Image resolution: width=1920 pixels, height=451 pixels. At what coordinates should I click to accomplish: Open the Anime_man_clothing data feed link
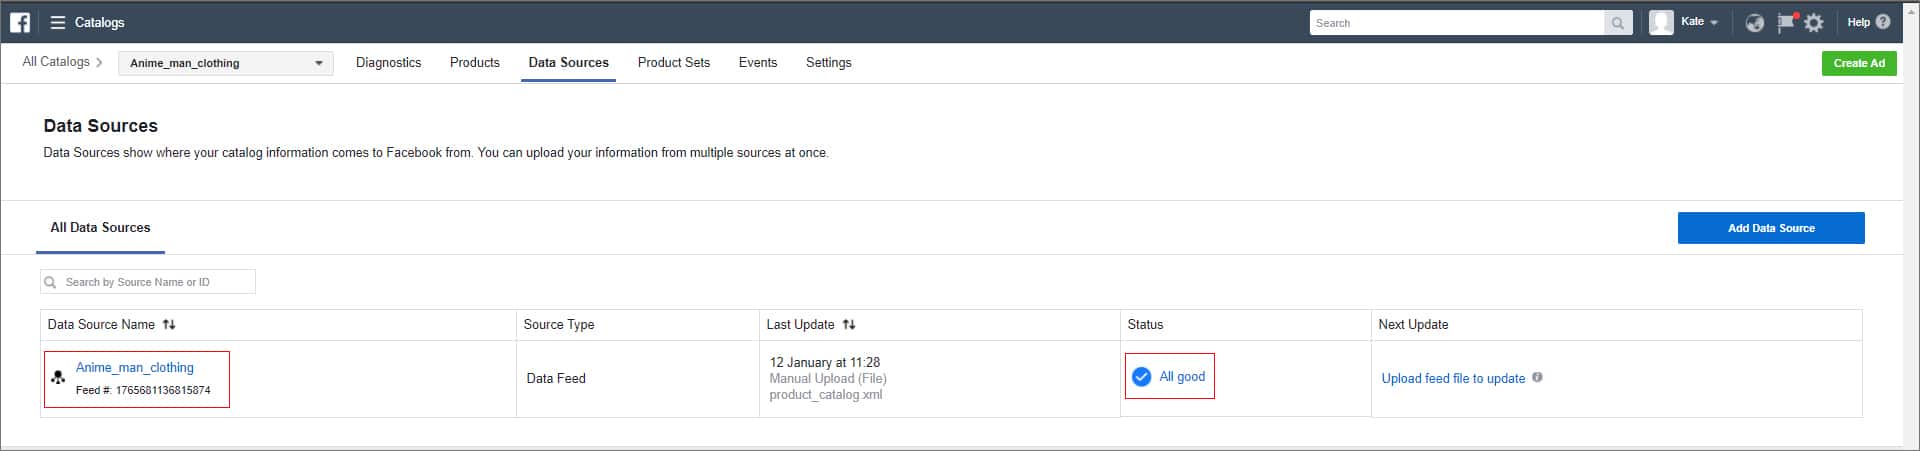tap(135, 367)
